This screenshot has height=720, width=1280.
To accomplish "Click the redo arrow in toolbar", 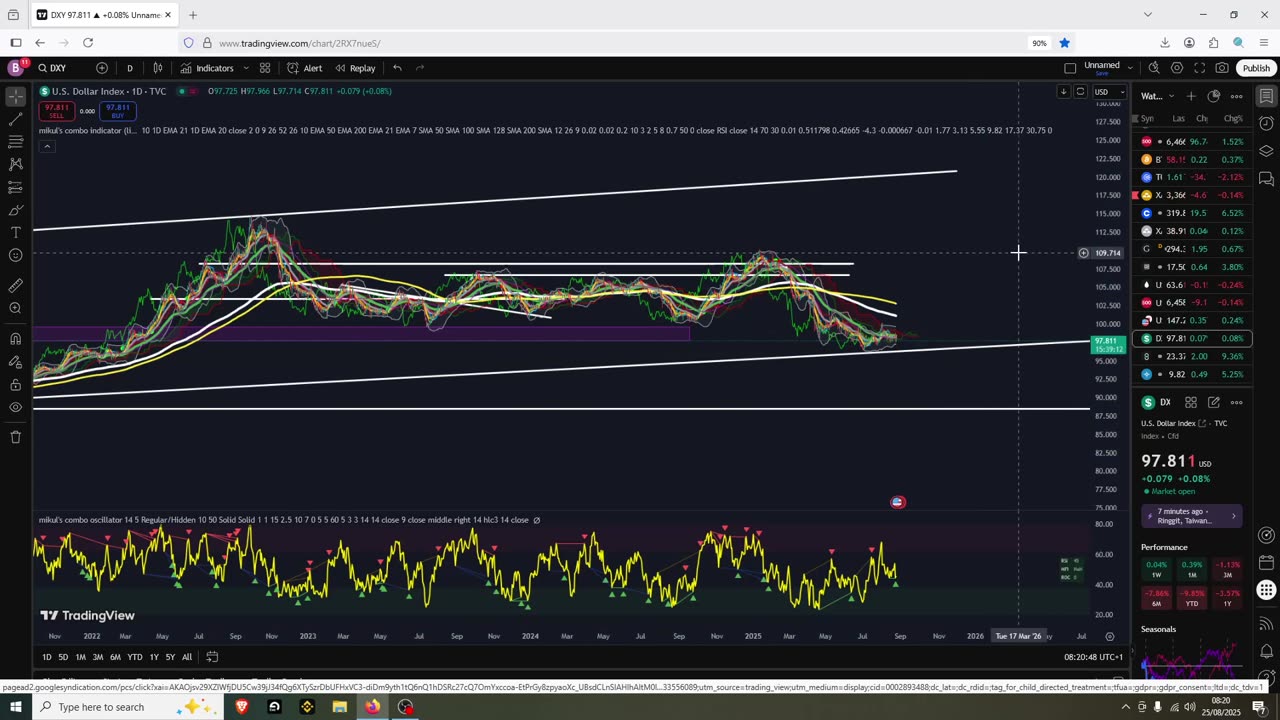I will click(420, 68).
